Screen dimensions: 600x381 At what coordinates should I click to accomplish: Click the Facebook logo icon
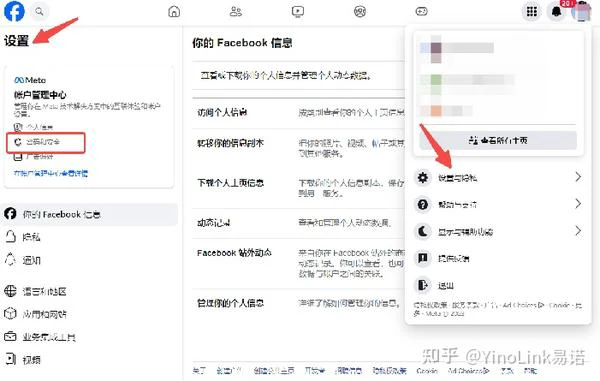pos(14,11)
